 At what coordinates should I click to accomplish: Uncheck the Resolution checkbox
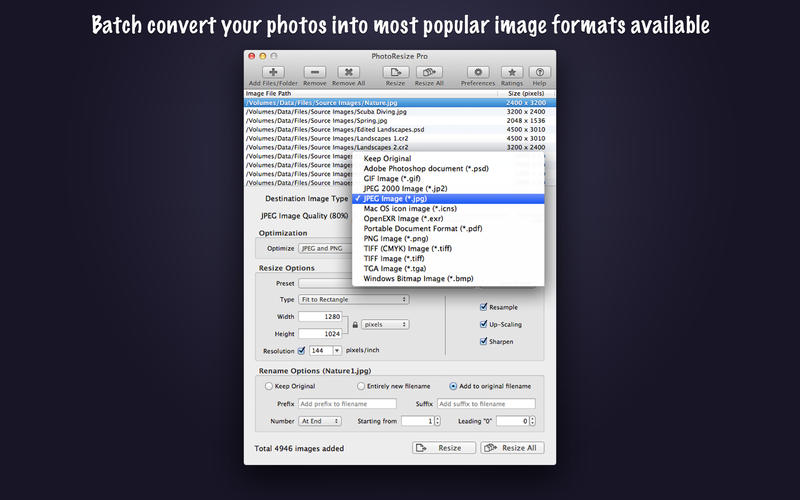302,351
